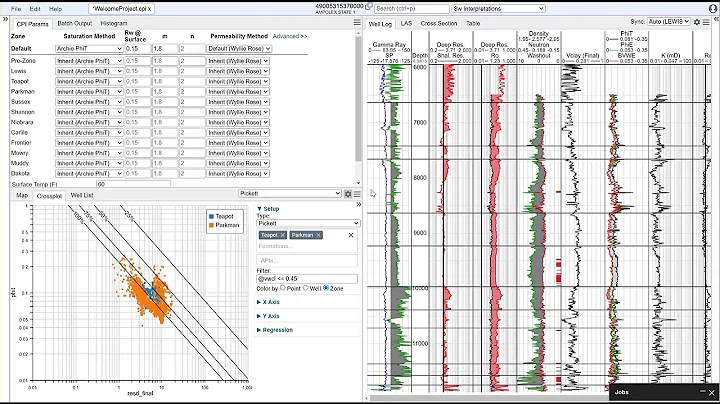Click the Parkman legend color swatch
720x404 pixels.
click(x=211, y=225)
